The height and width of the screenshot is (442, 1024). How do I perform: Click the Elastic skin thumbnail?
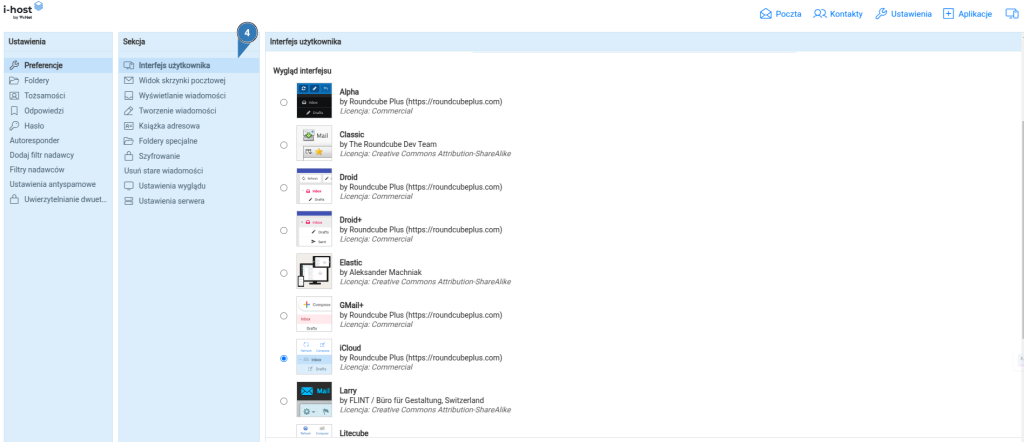coord(314,271)
